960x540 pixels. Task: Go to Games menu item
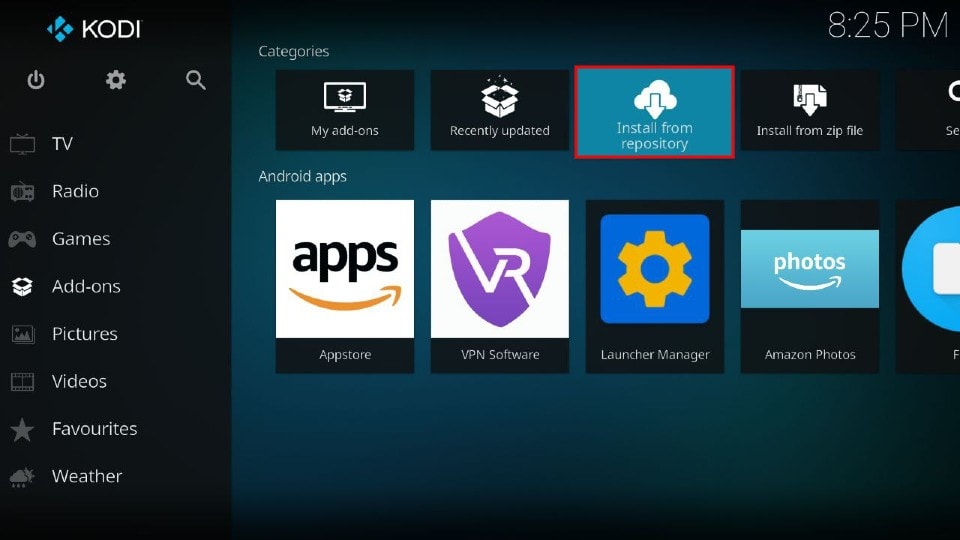click(x=81, y=239)
